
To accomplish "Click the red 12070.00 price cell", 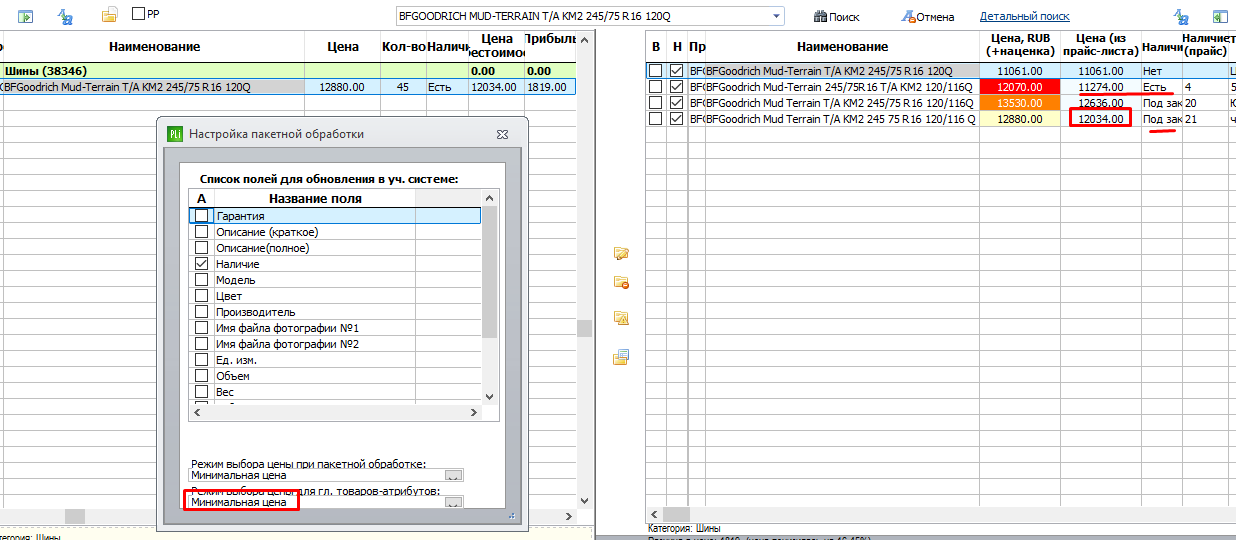I will [1019, 87].
